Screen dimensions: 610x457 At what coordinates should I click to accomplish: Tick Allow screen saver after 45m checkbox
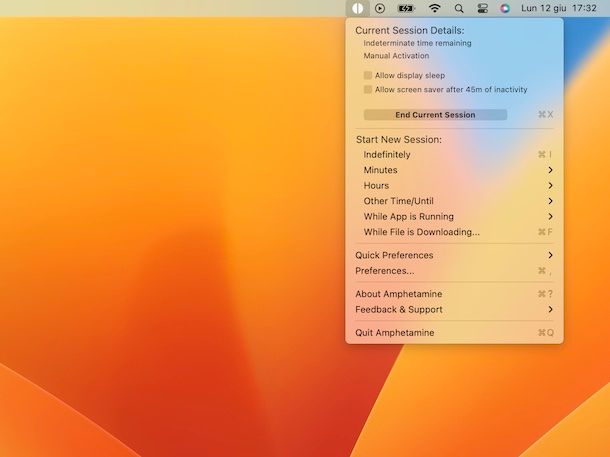[x=368, y=89]
